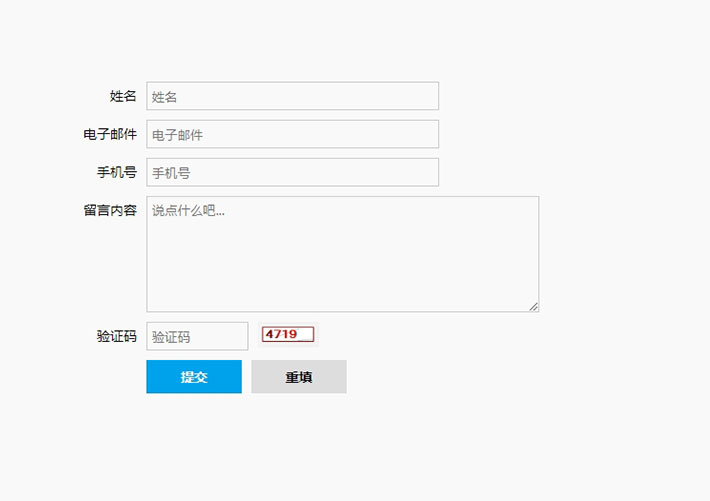Submit the form with 提交 button
Viewport: 710px width, 501px height.
click(194, 377)
